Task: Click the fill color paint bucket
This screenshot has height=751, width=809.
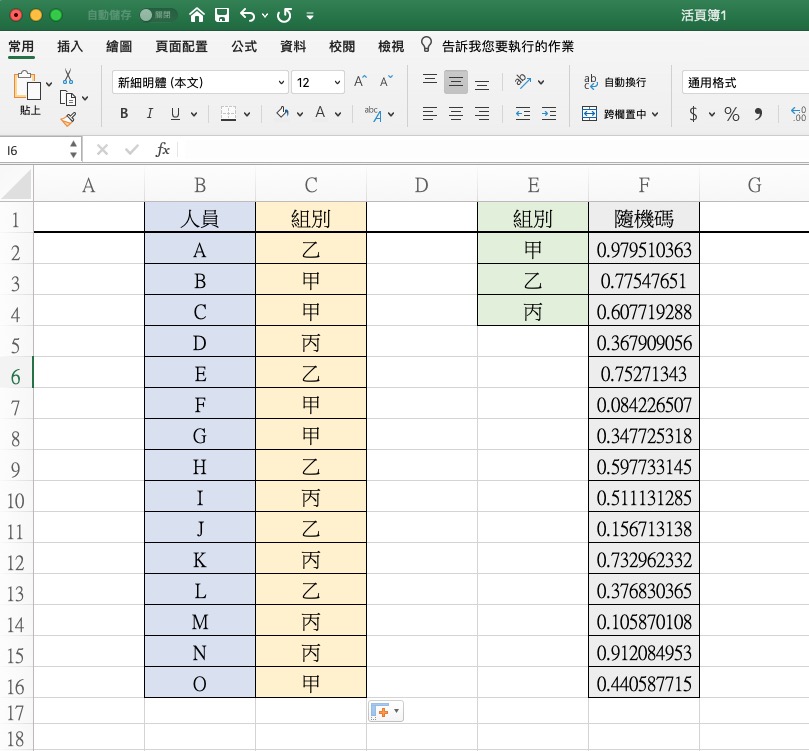Action: [x=282, y=114]
